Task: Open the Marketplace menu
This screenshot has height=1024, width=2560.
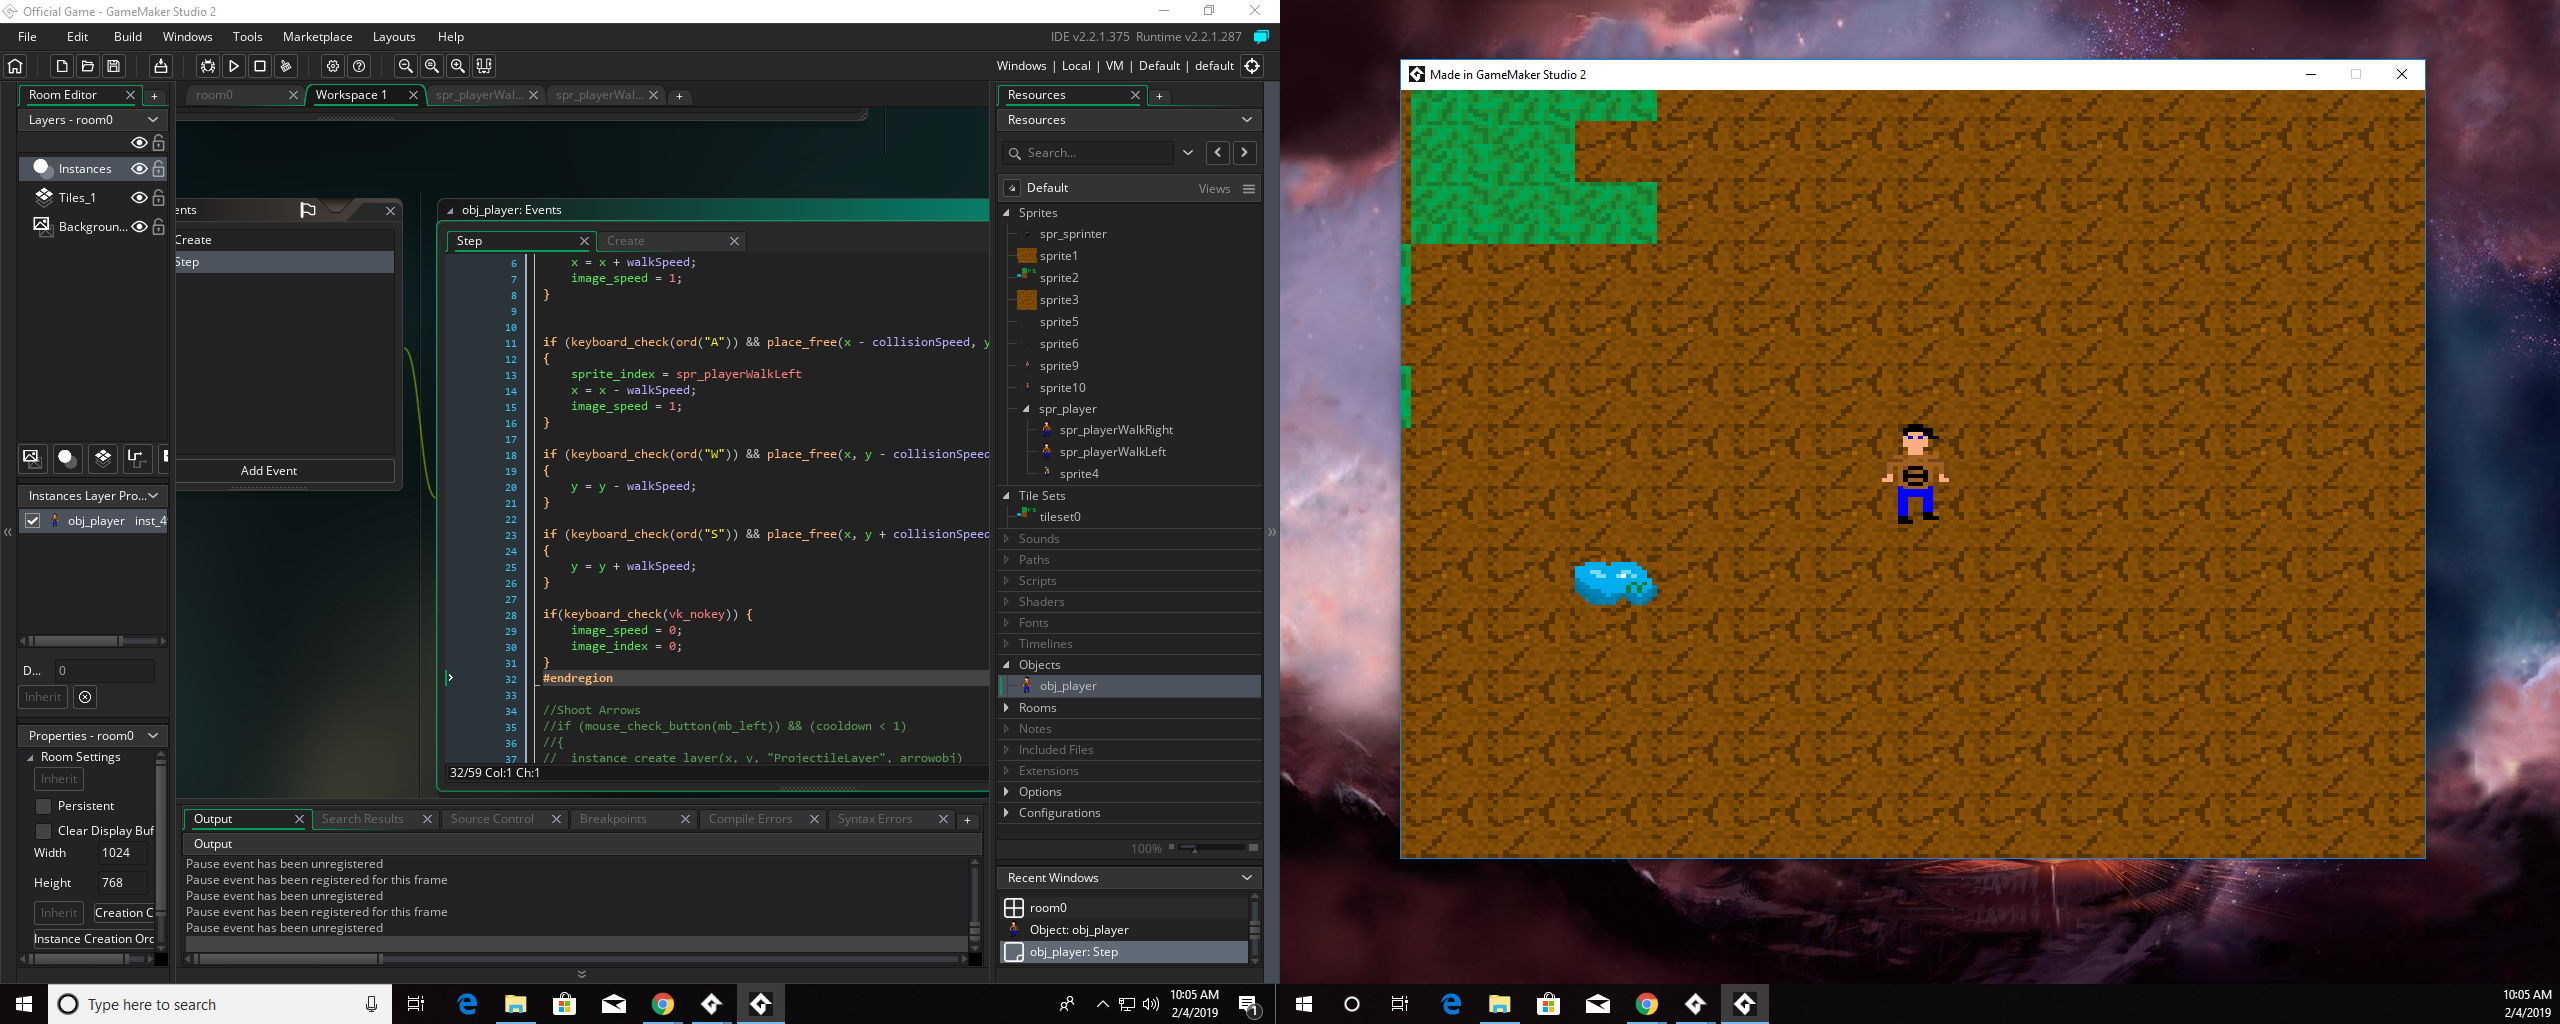Action: click(317, 36)
